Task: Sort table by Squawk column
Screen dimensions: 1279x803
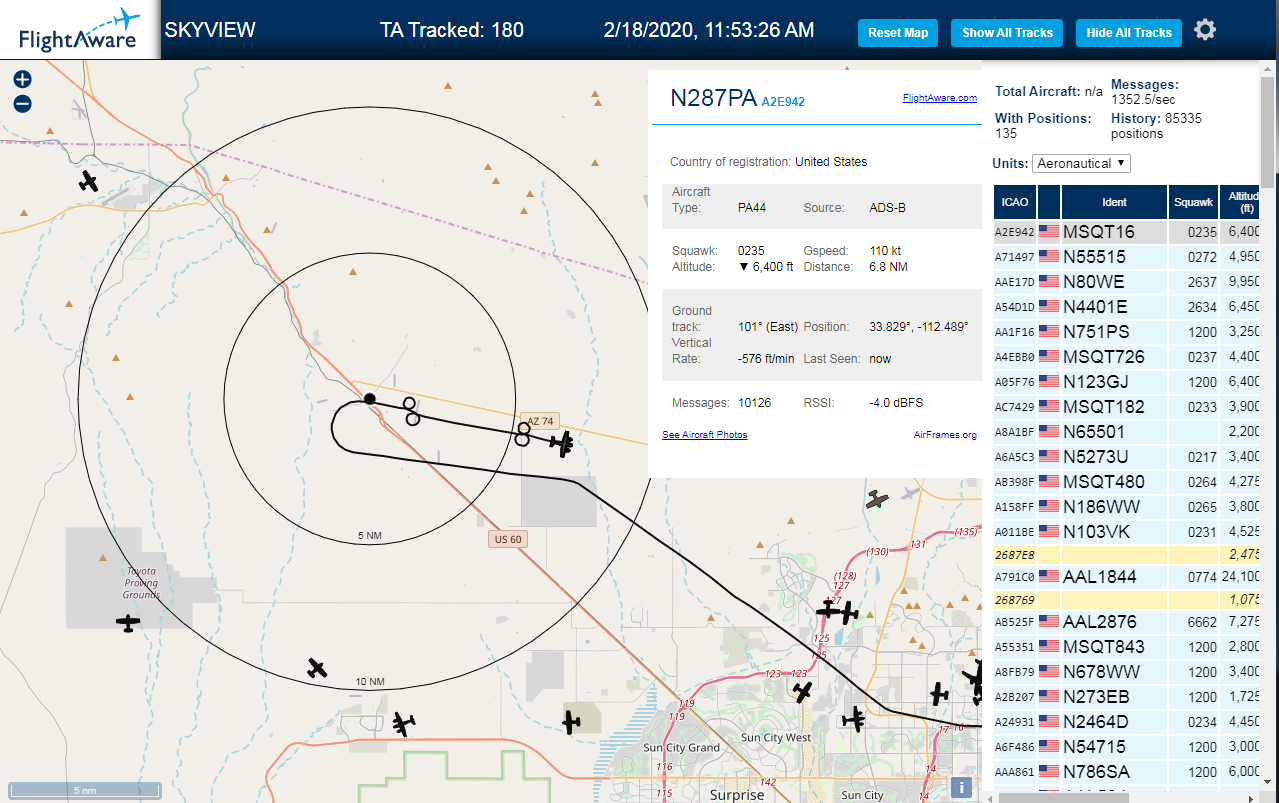Action: tap(1193, 202)
